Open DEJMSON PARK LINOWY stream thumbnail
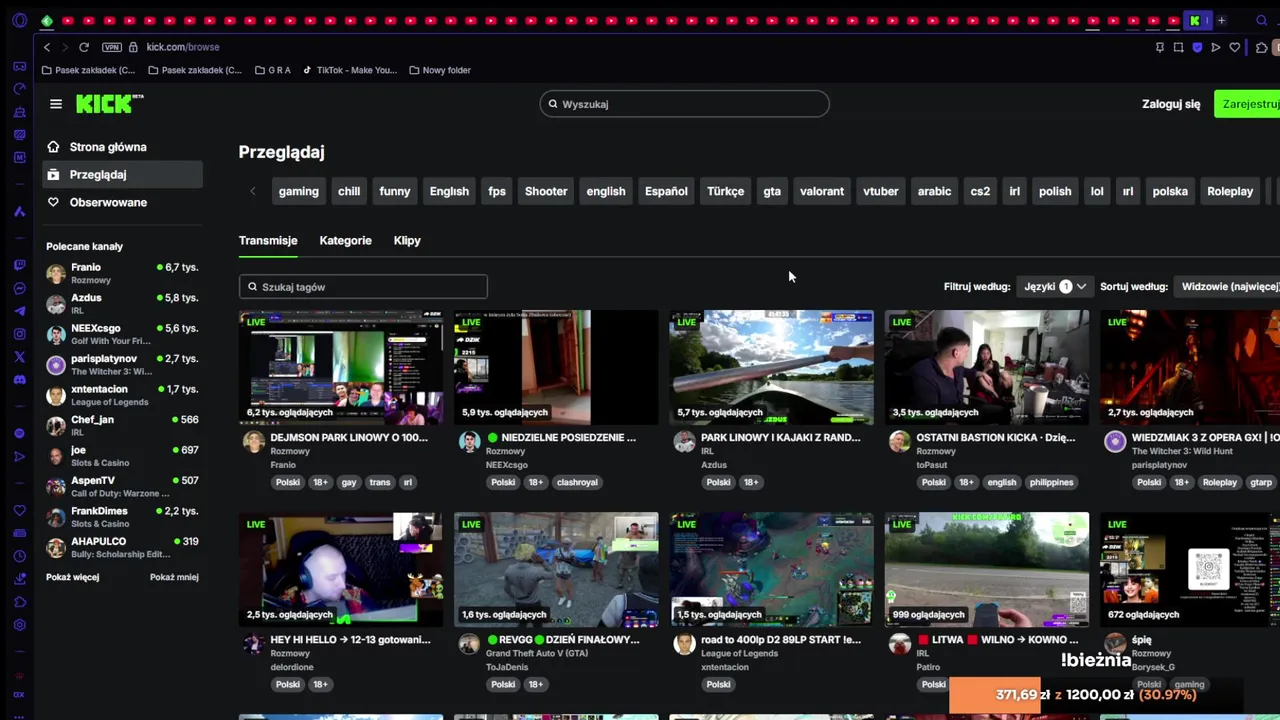 click(341, 367)
